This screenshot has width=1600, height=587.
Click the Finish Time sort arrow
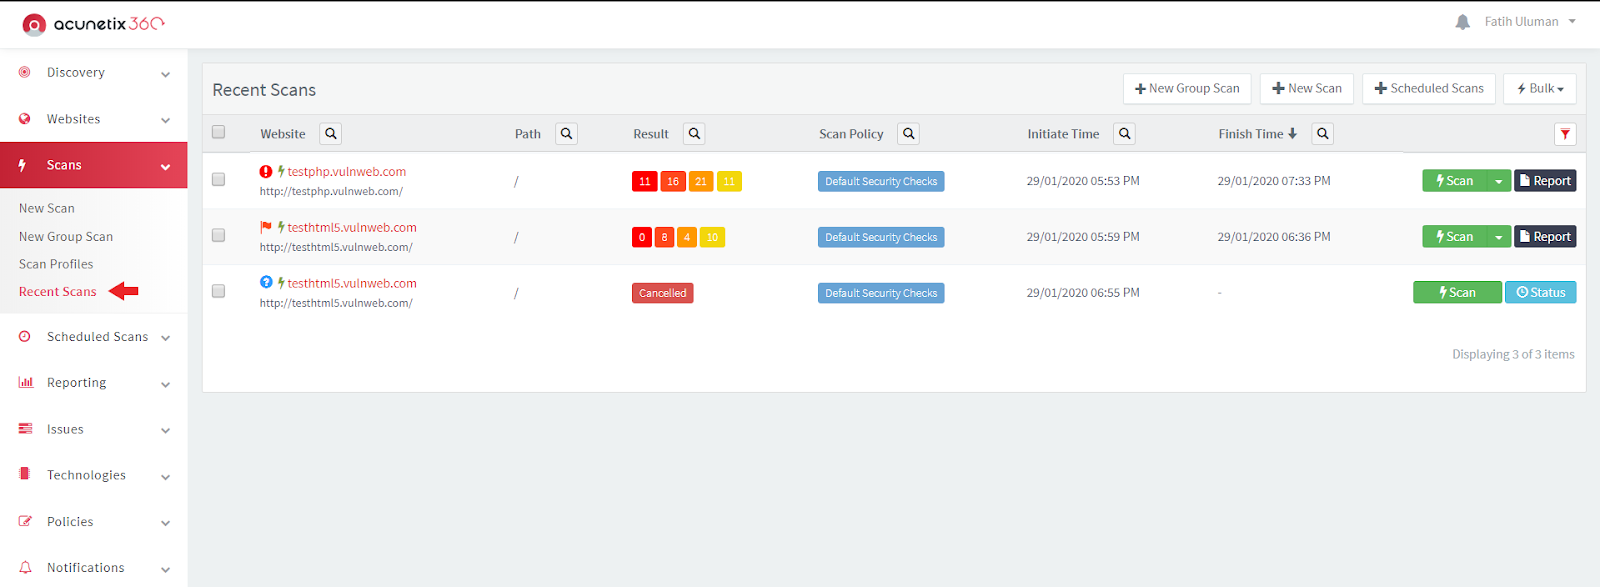point(1292,134)
